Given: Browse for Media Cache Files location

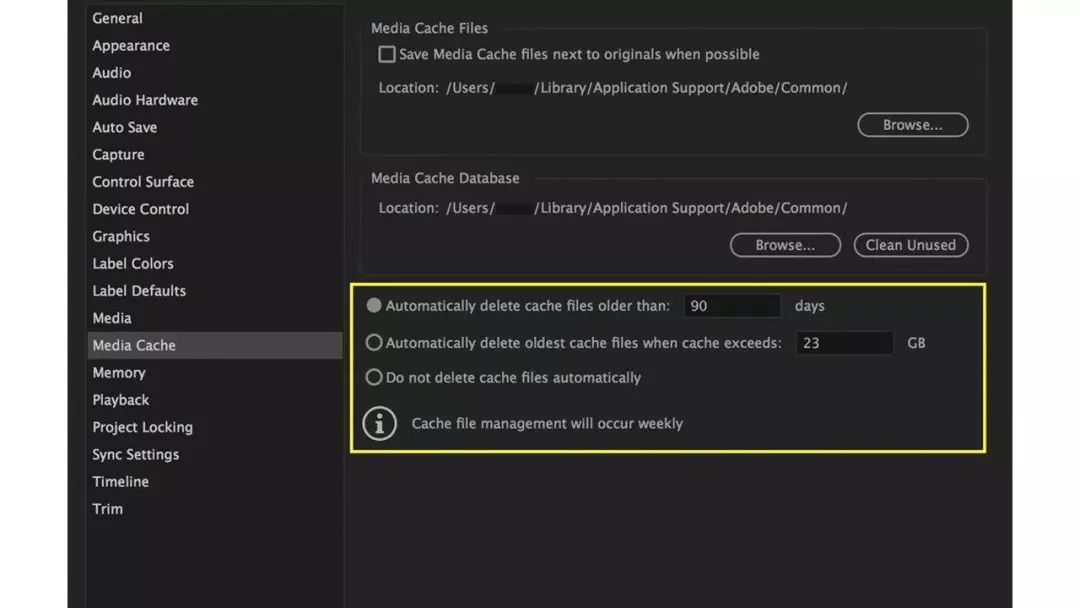Looking at the screenshot, I should click(x=913, y=125).
